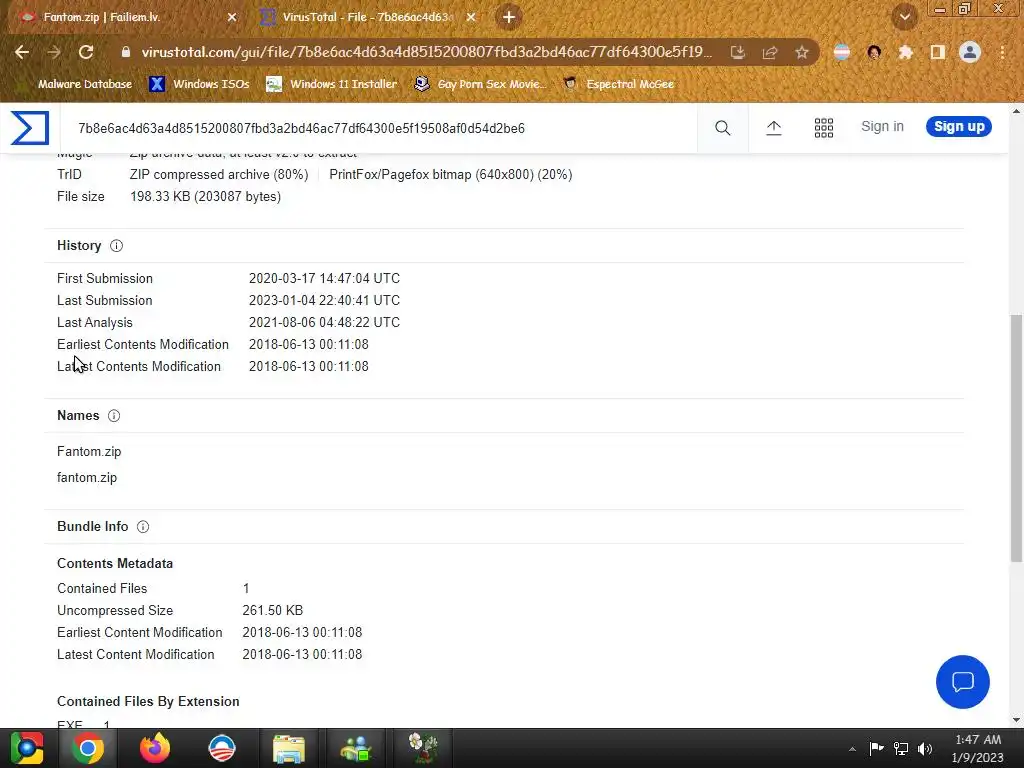Click the Contained Files By Extension heading
Screen dimensions: 1024x768
tap(148, 701)
